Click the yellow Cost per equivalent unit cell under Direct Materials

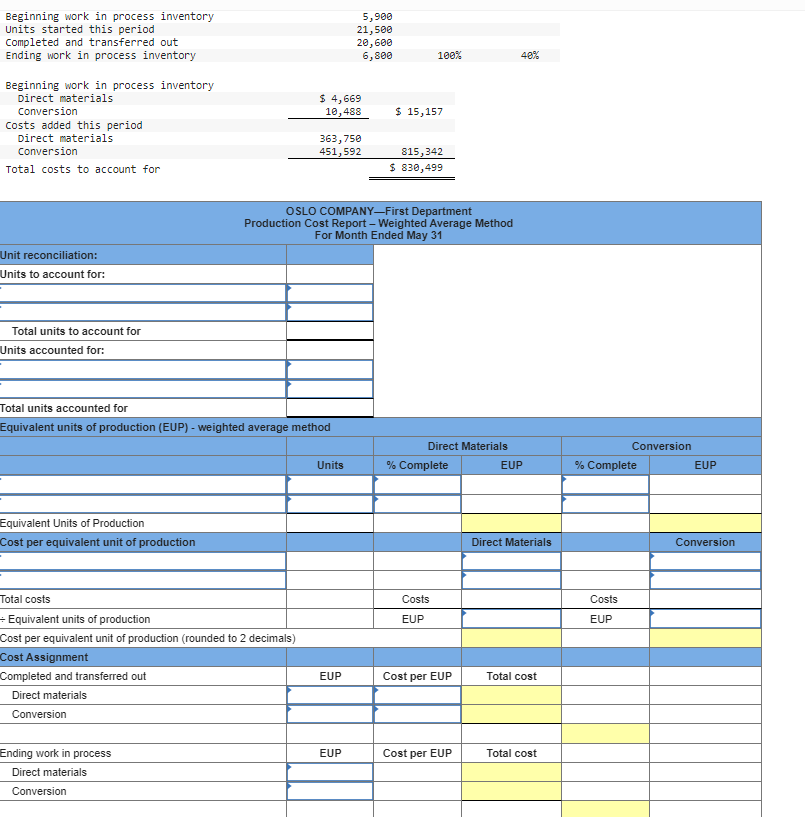(x=512, y=637)
